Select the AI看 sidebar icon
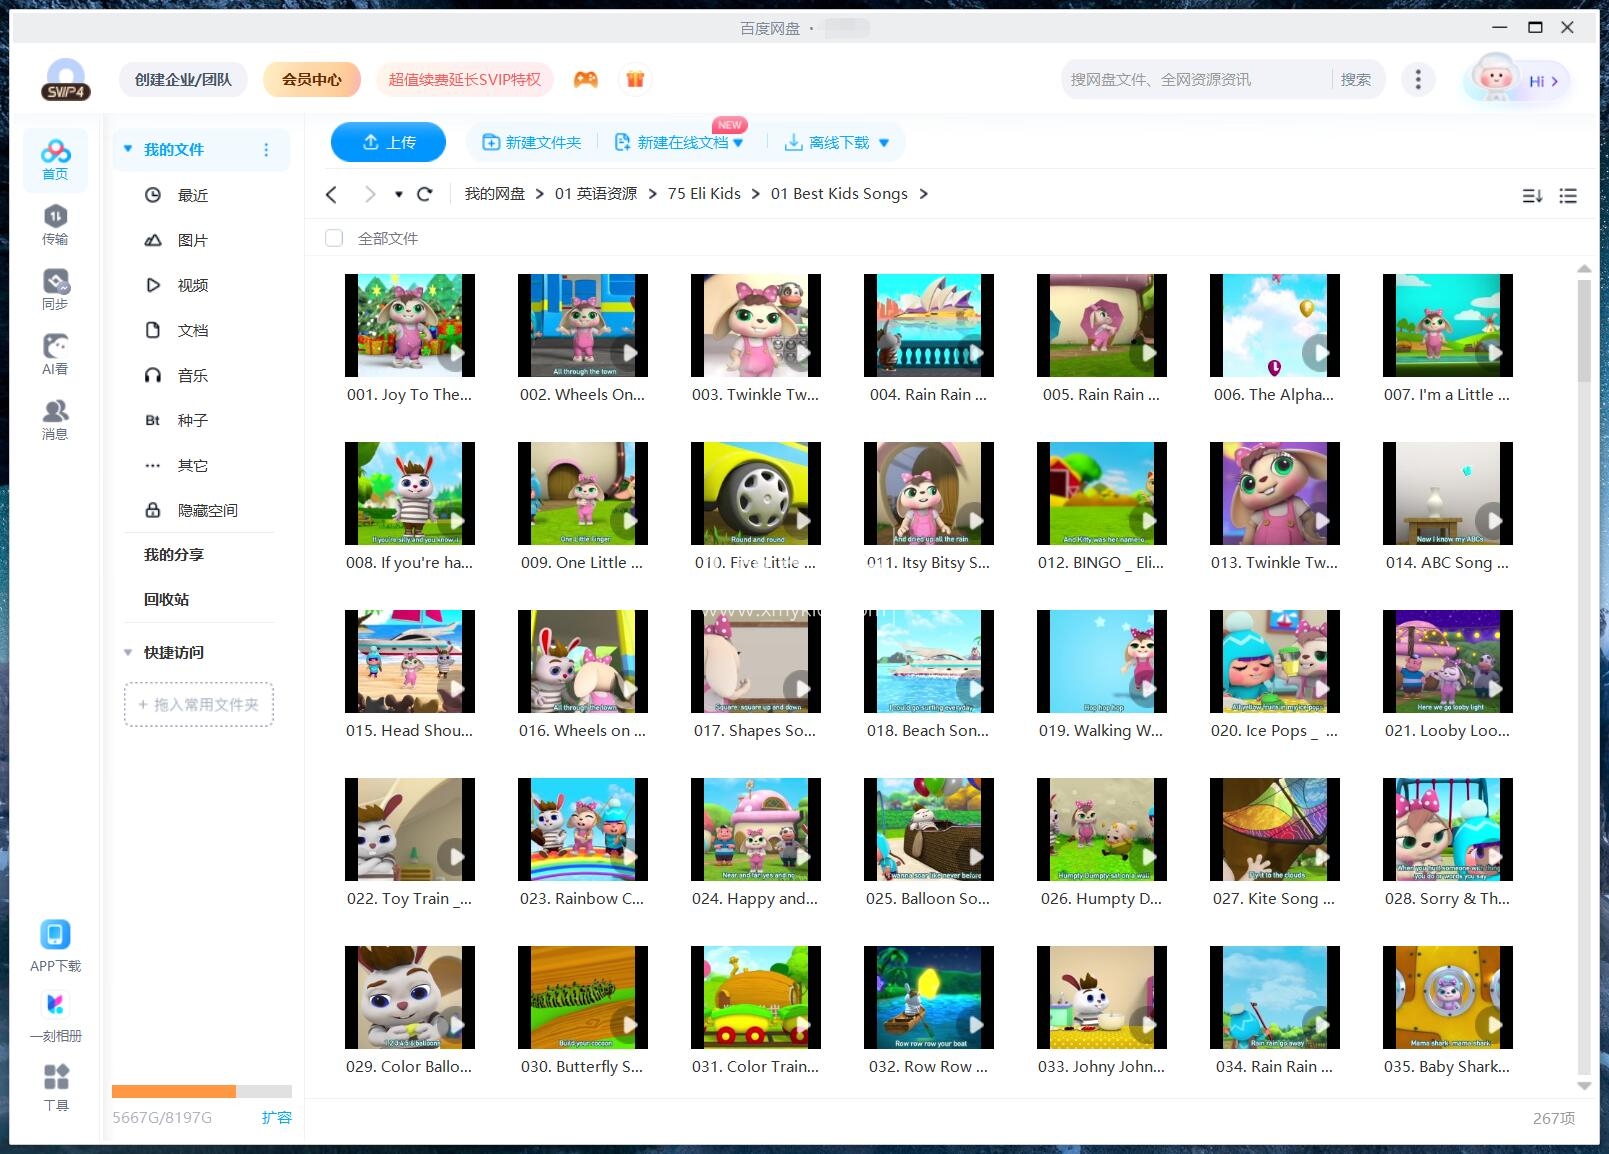Screen dimensions: 1609x1154 click(55, 354)
